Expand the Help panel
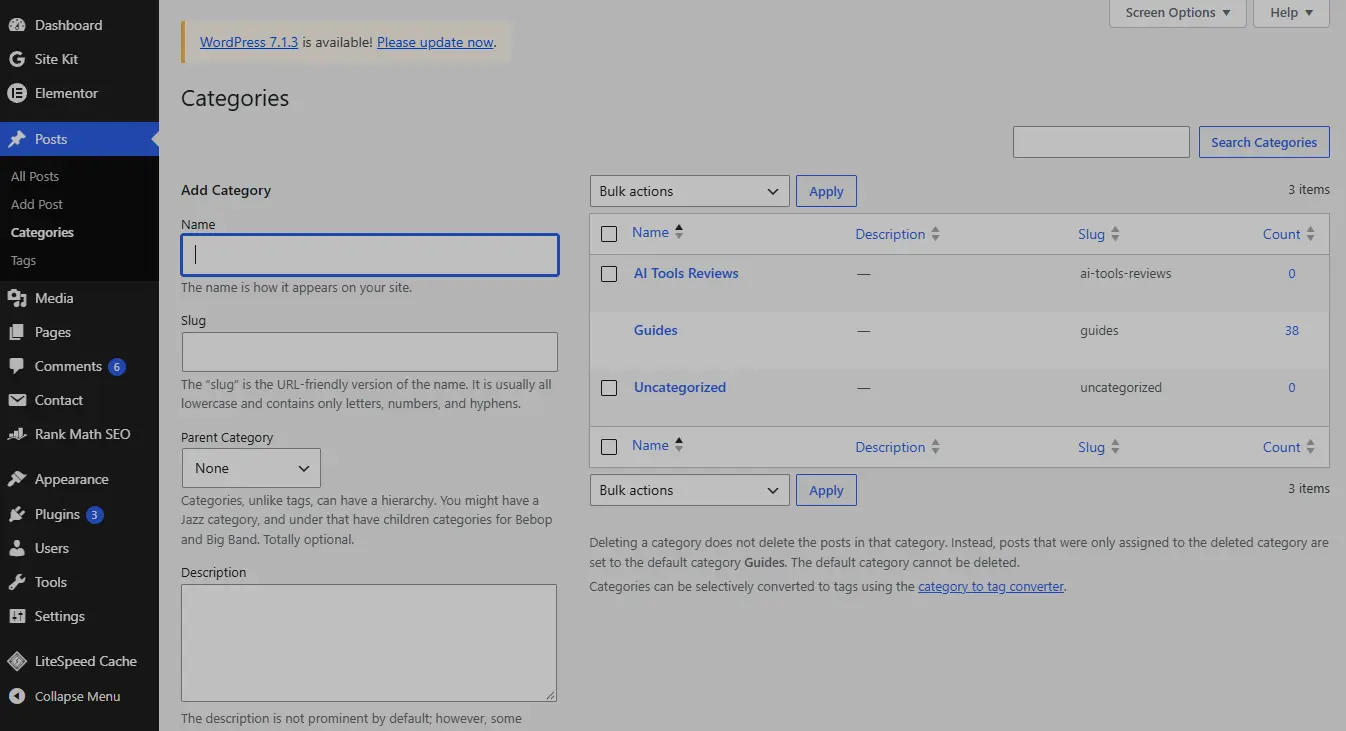This screenshot has width=1346, height=731. pos(1291,13)
